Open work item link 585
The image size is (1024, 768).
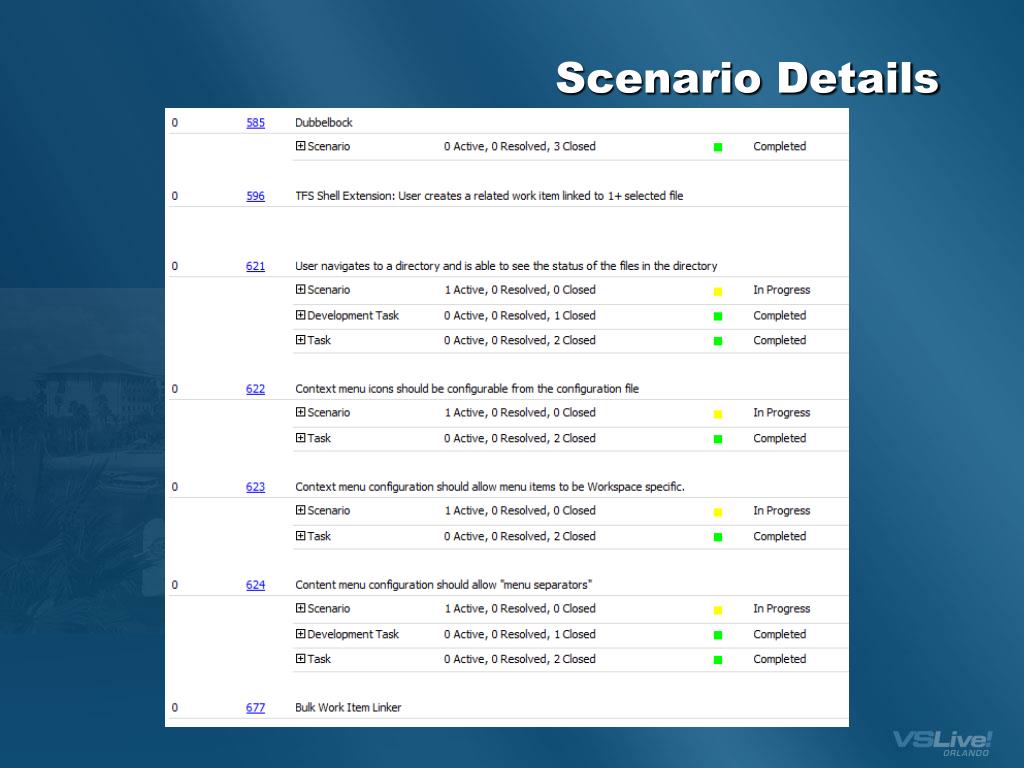point(255,123)
